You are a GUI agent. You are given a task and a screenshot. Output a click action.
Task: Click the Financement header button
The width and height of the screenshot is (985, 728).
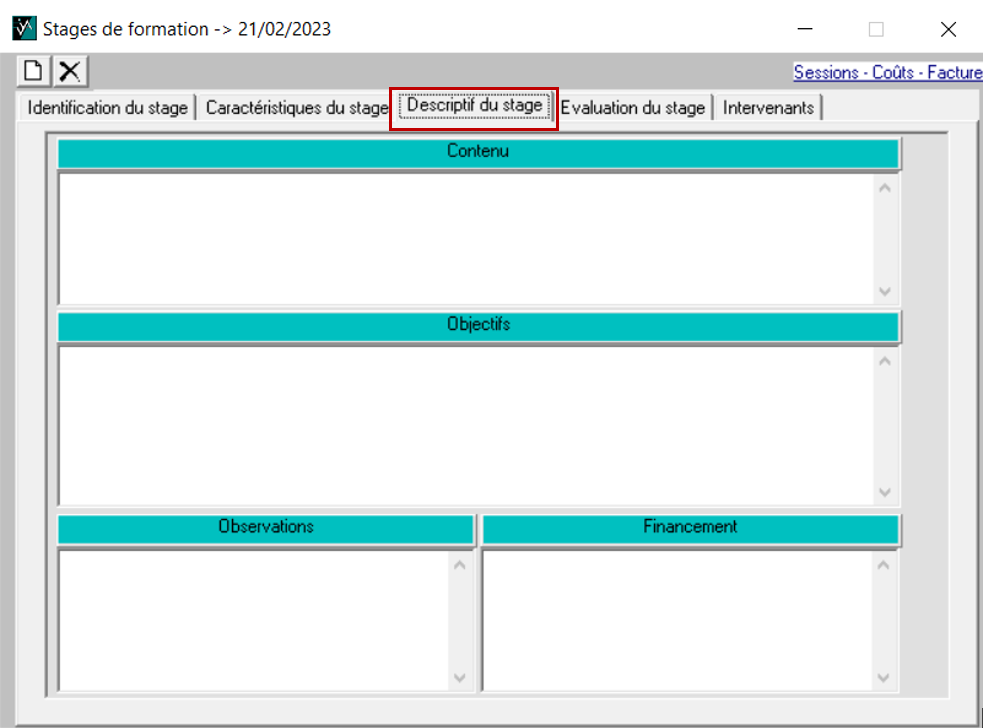(690, 528)
